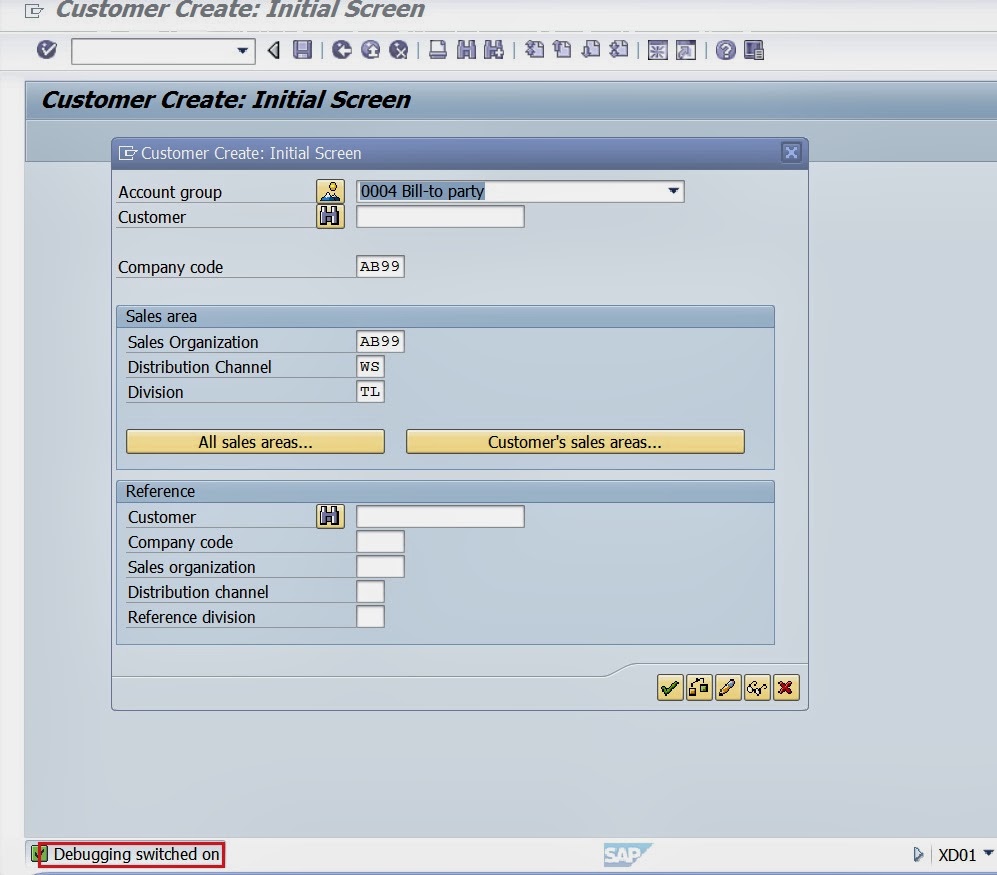
Task: Open the Help question mark icon
Action: click(x=725, y=50)
